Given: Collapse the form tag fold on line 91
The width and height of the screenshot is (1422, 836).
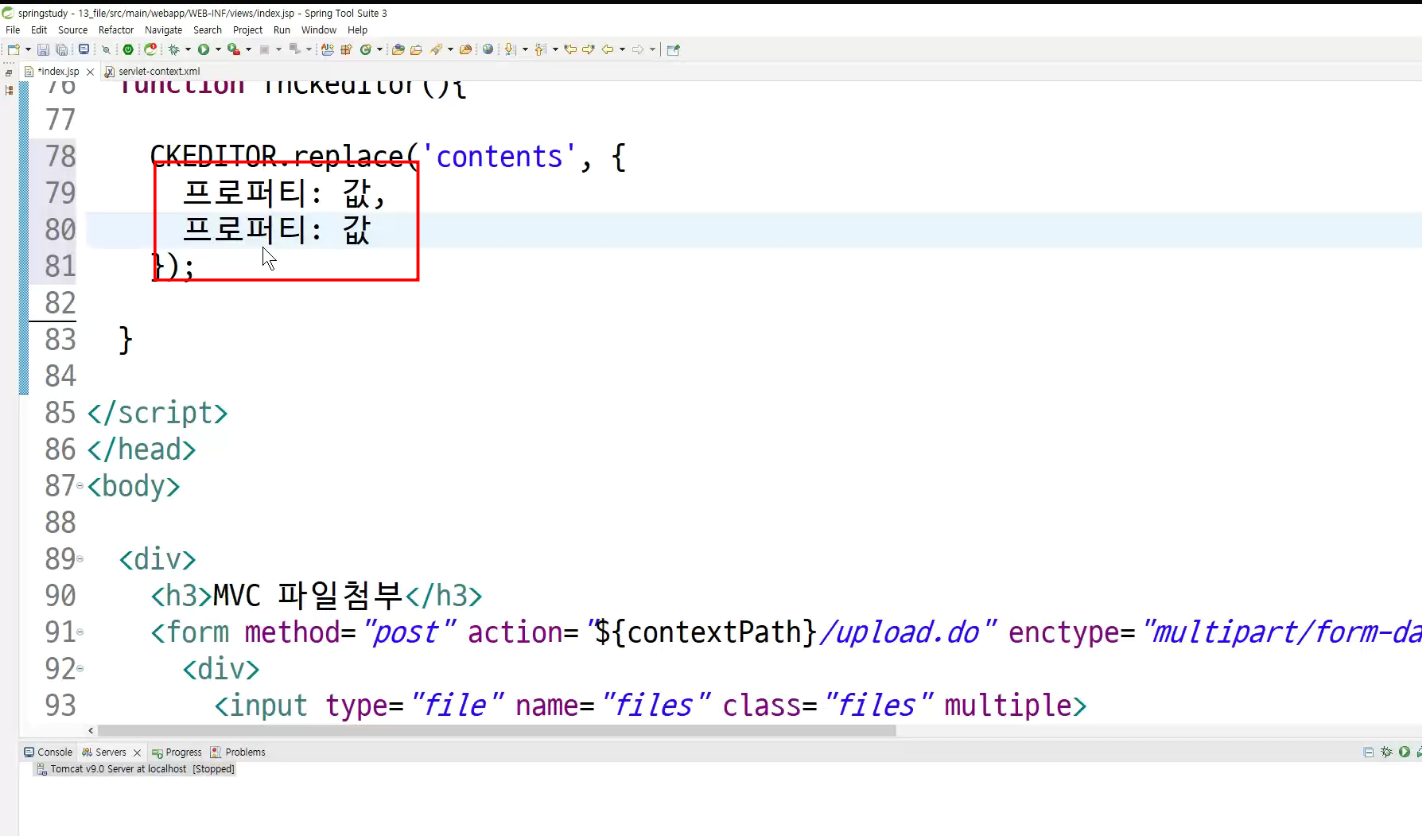Looking at the screenshot, I should pyautogui.click(x=80, y=632).
